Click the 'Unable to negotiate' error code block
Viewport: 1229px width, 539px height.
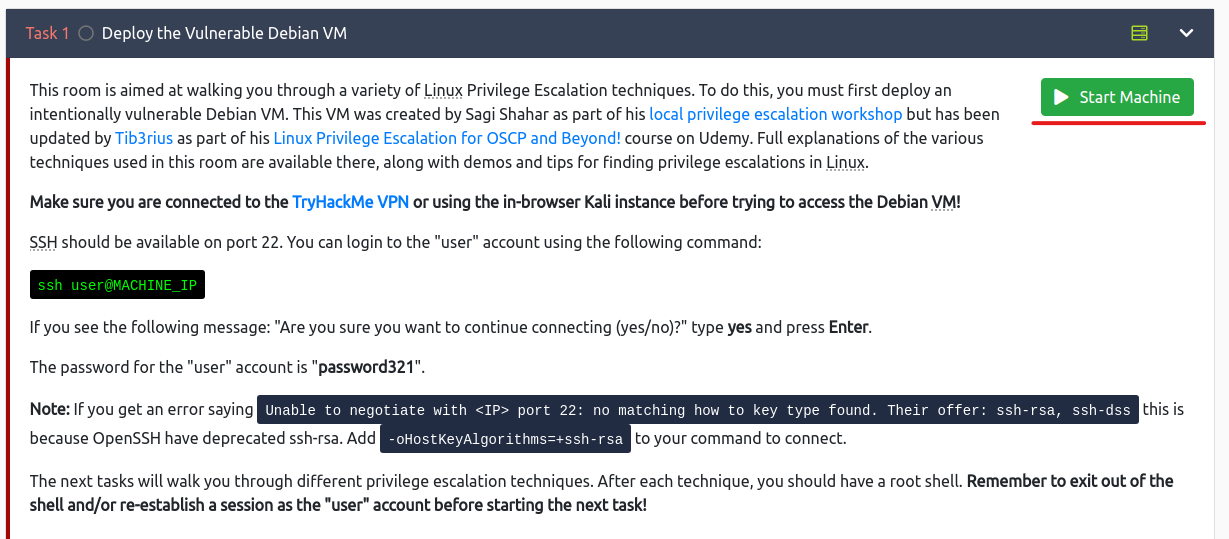pyautogui.click(x=697, y=410)
